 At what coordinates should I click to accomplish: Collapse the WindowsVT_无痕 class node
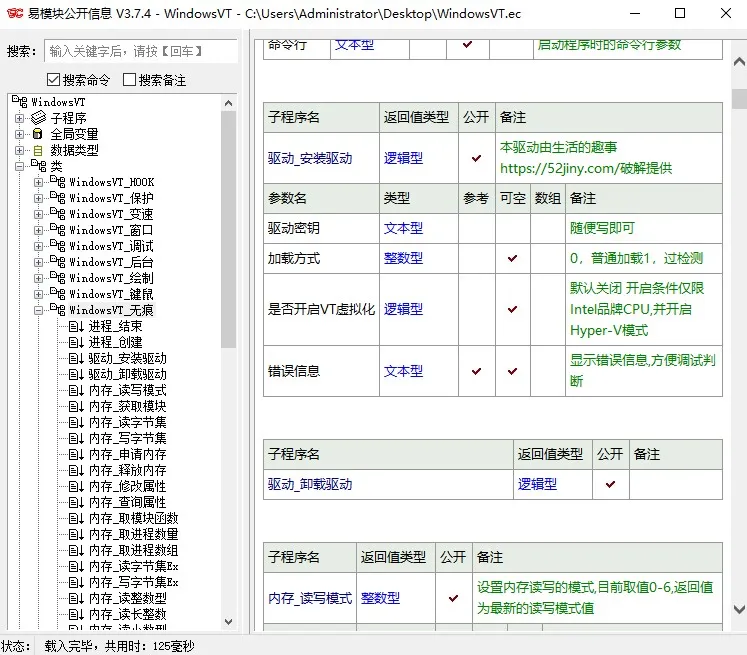(x=38, y=310)
